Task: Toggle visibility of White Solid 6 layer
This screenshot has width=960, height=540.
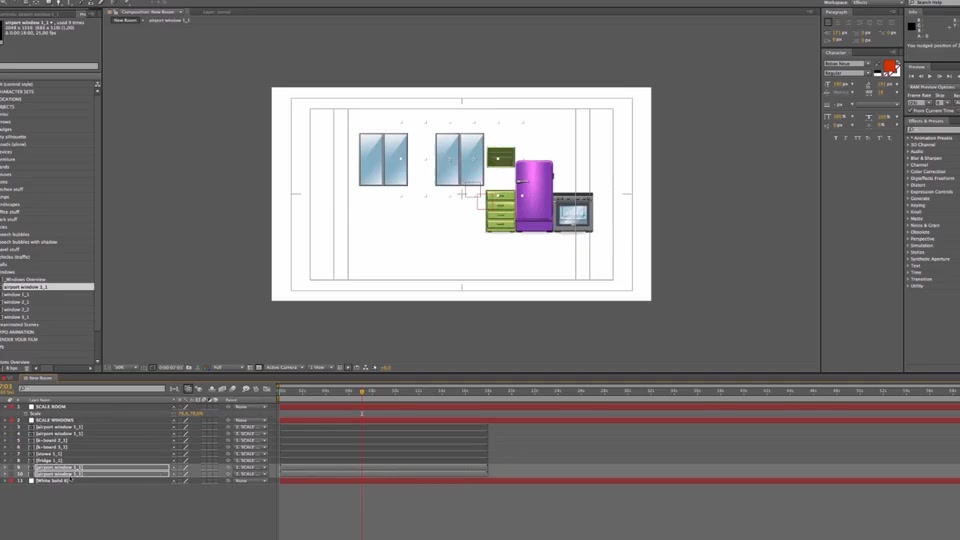Action: [x=6, y=481]
